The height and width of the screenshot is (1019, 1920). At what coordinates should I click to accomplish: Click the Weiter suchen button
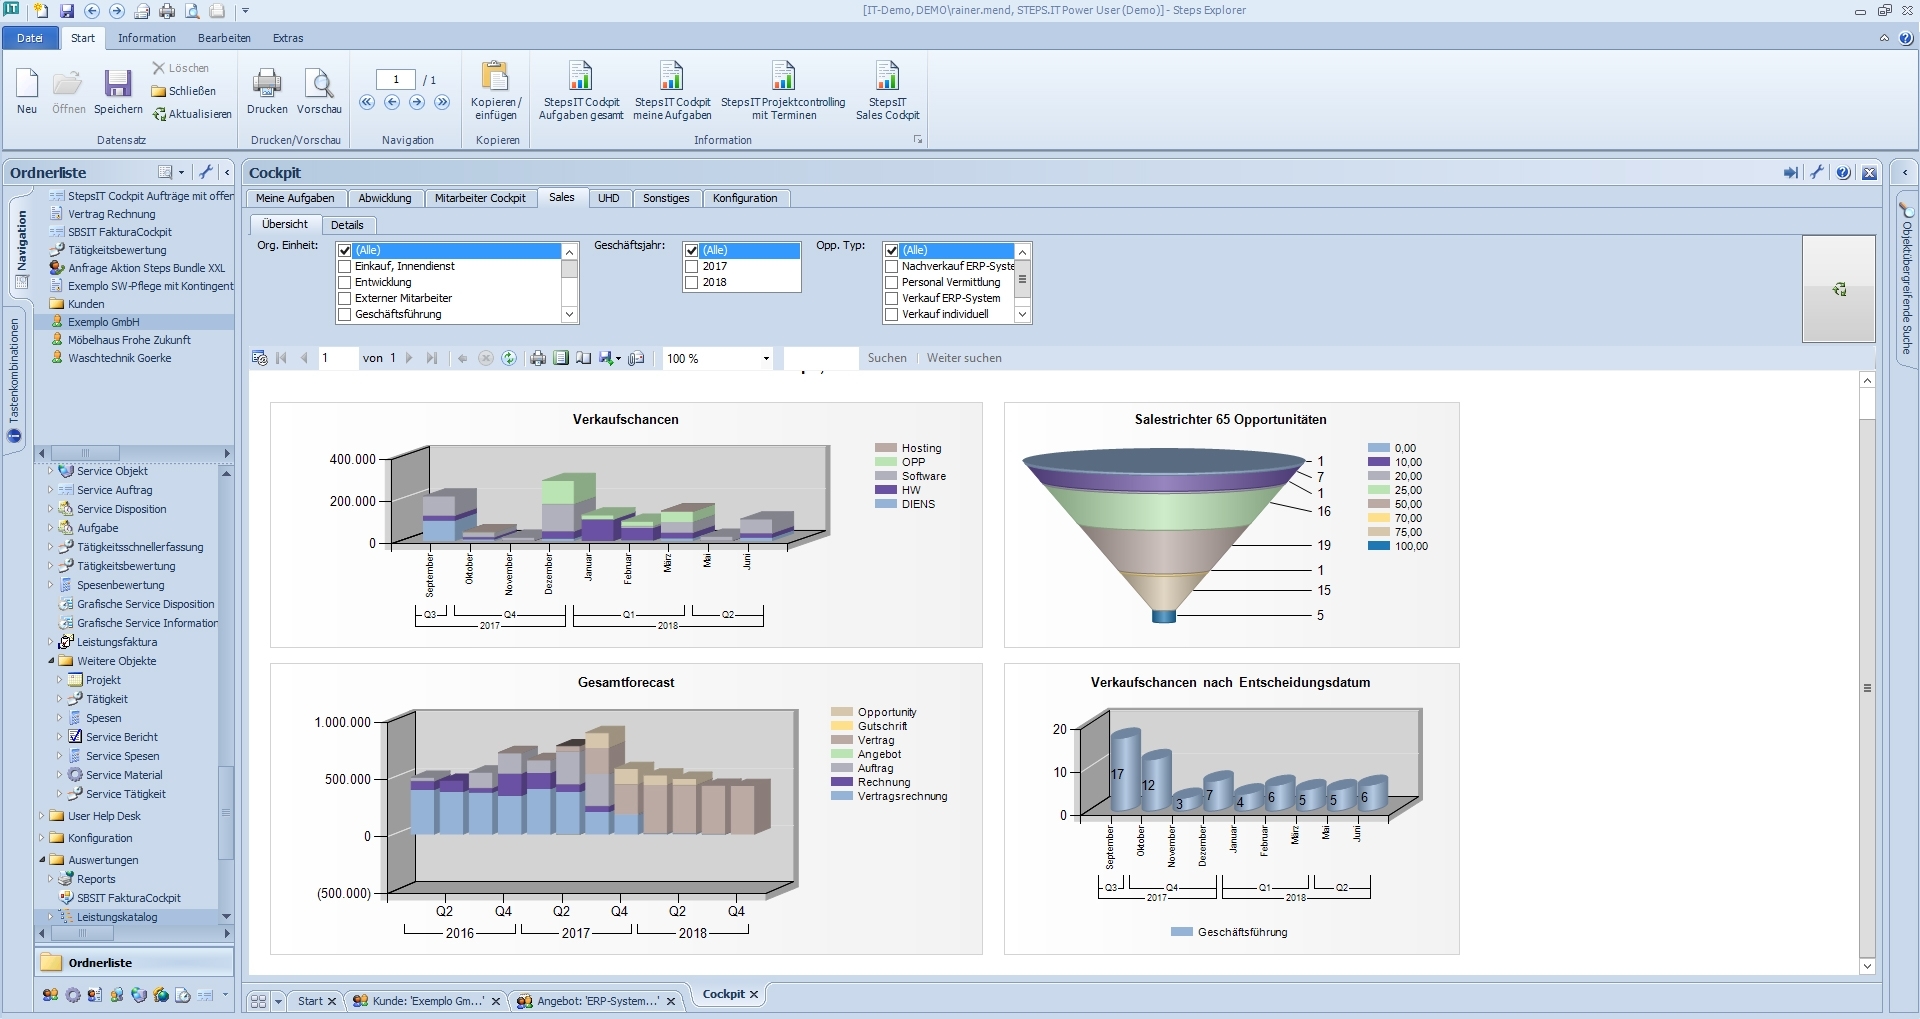click(x=963, y=358)
